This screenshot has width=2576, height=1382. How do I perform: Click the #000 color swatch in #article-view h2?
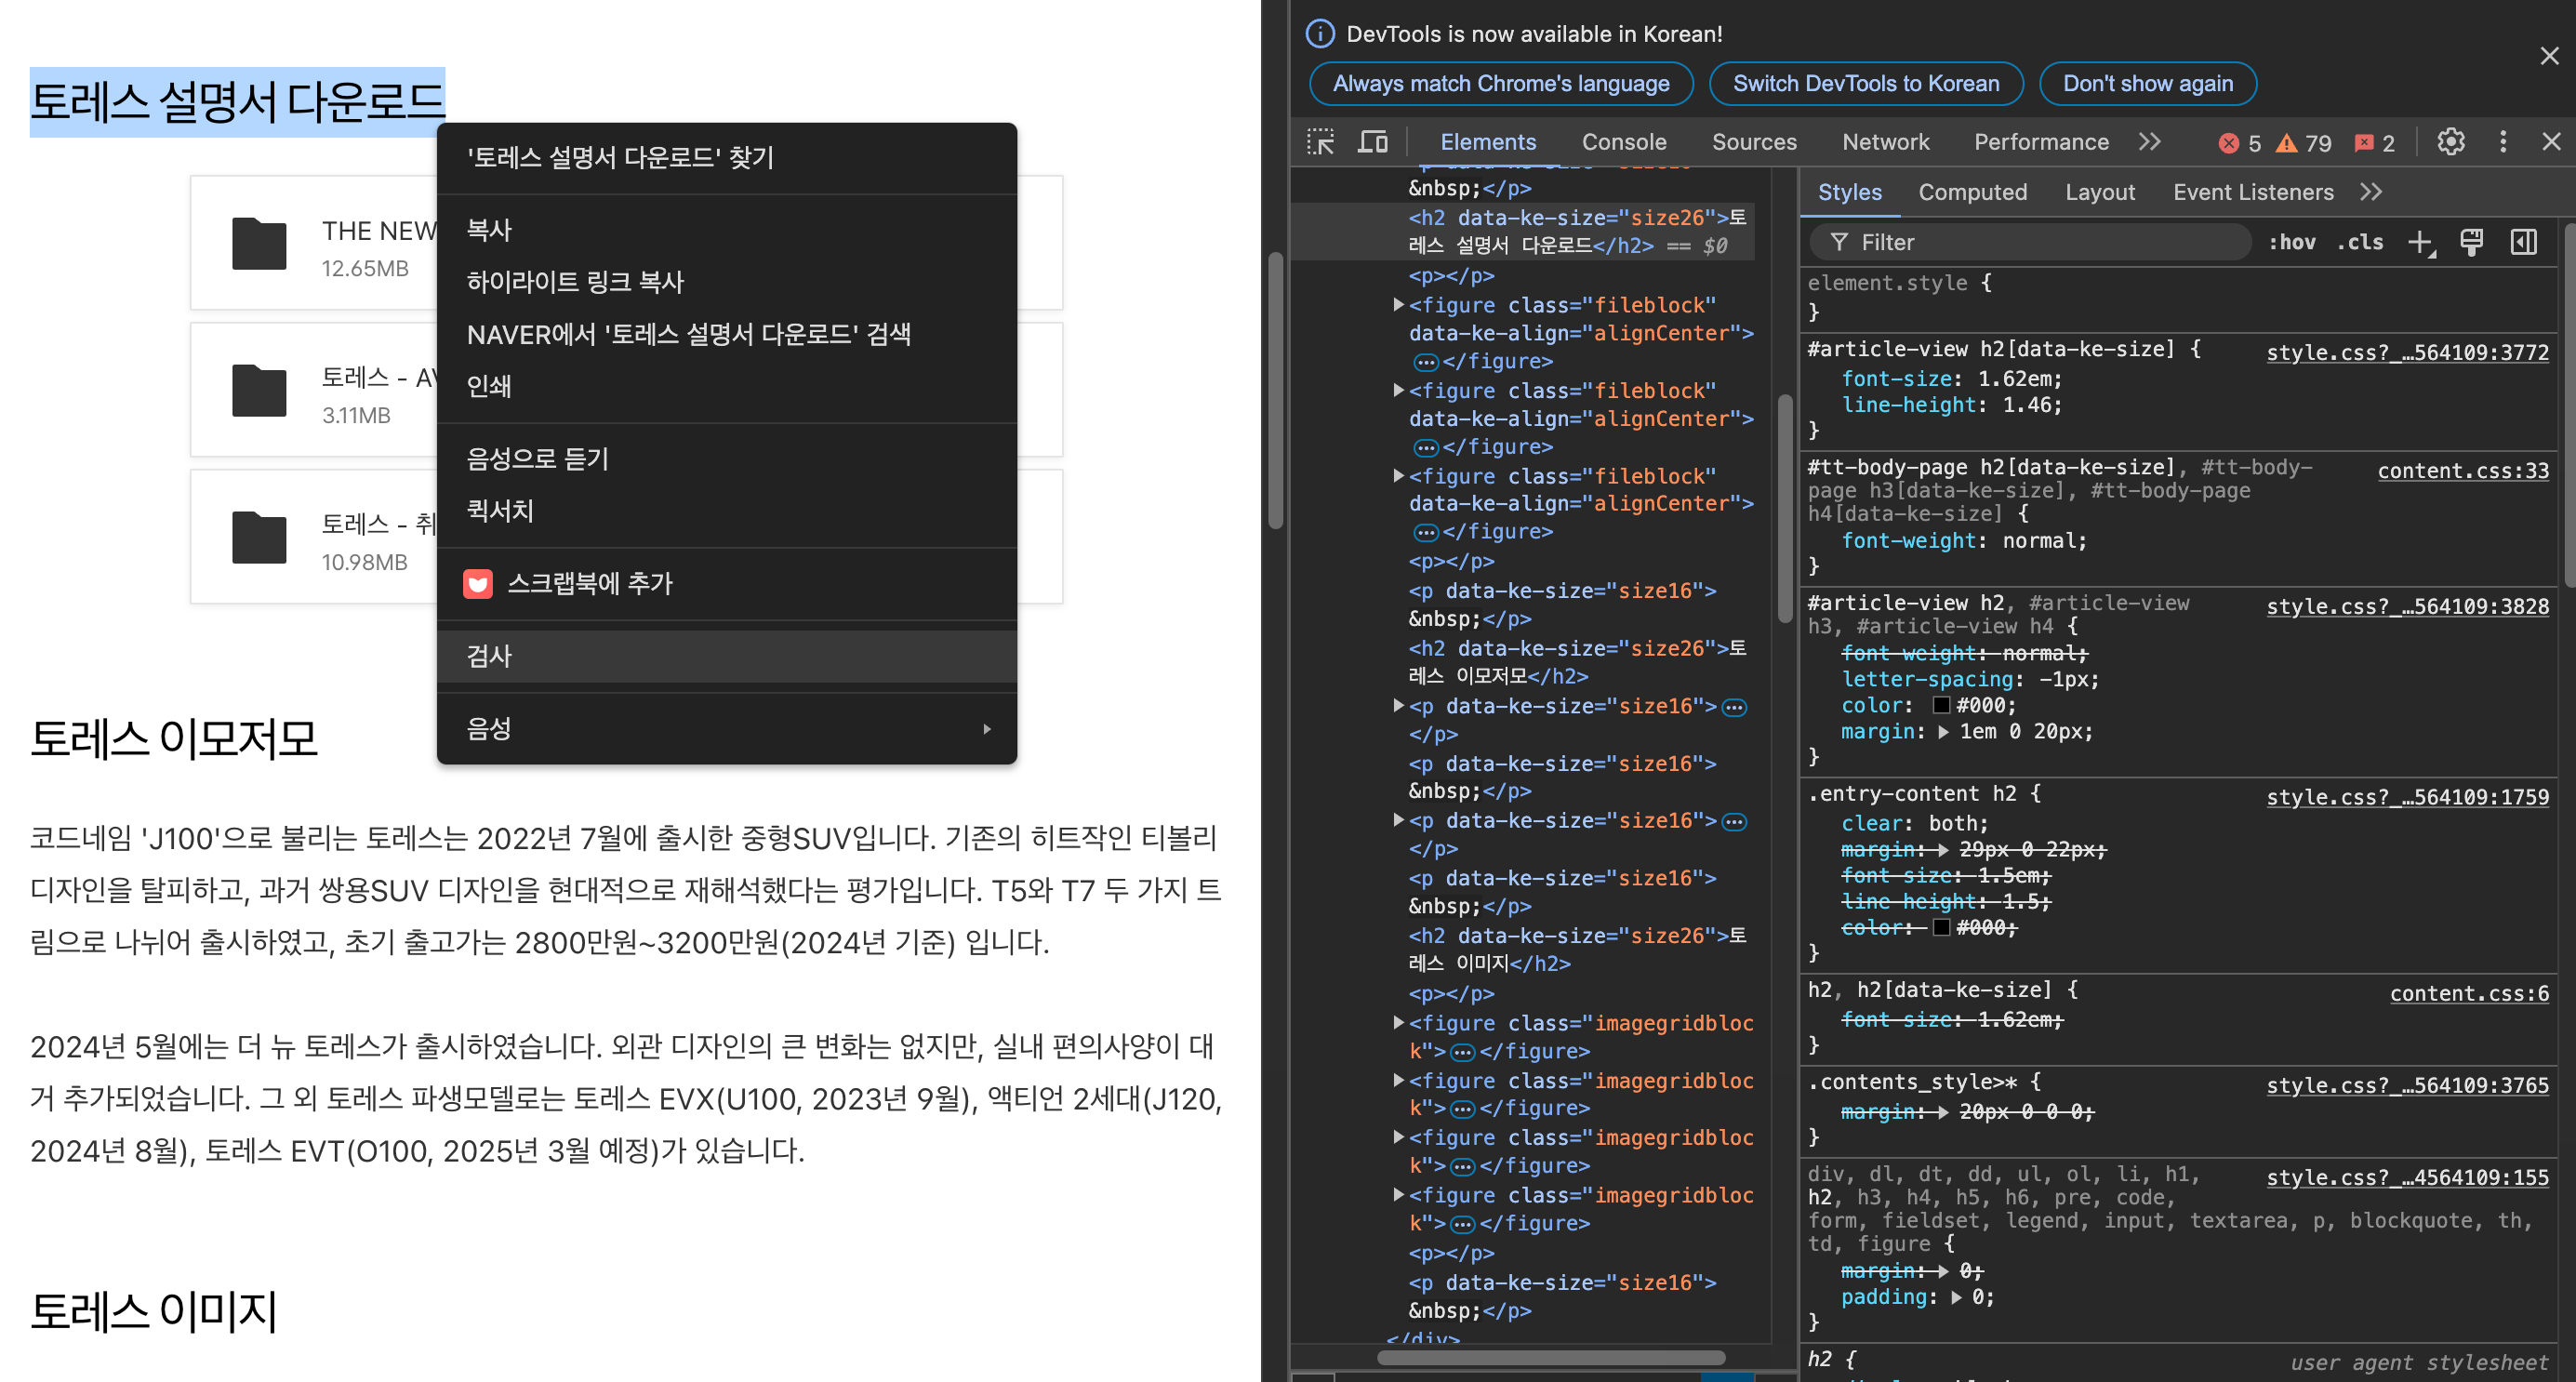(1941, 705)
